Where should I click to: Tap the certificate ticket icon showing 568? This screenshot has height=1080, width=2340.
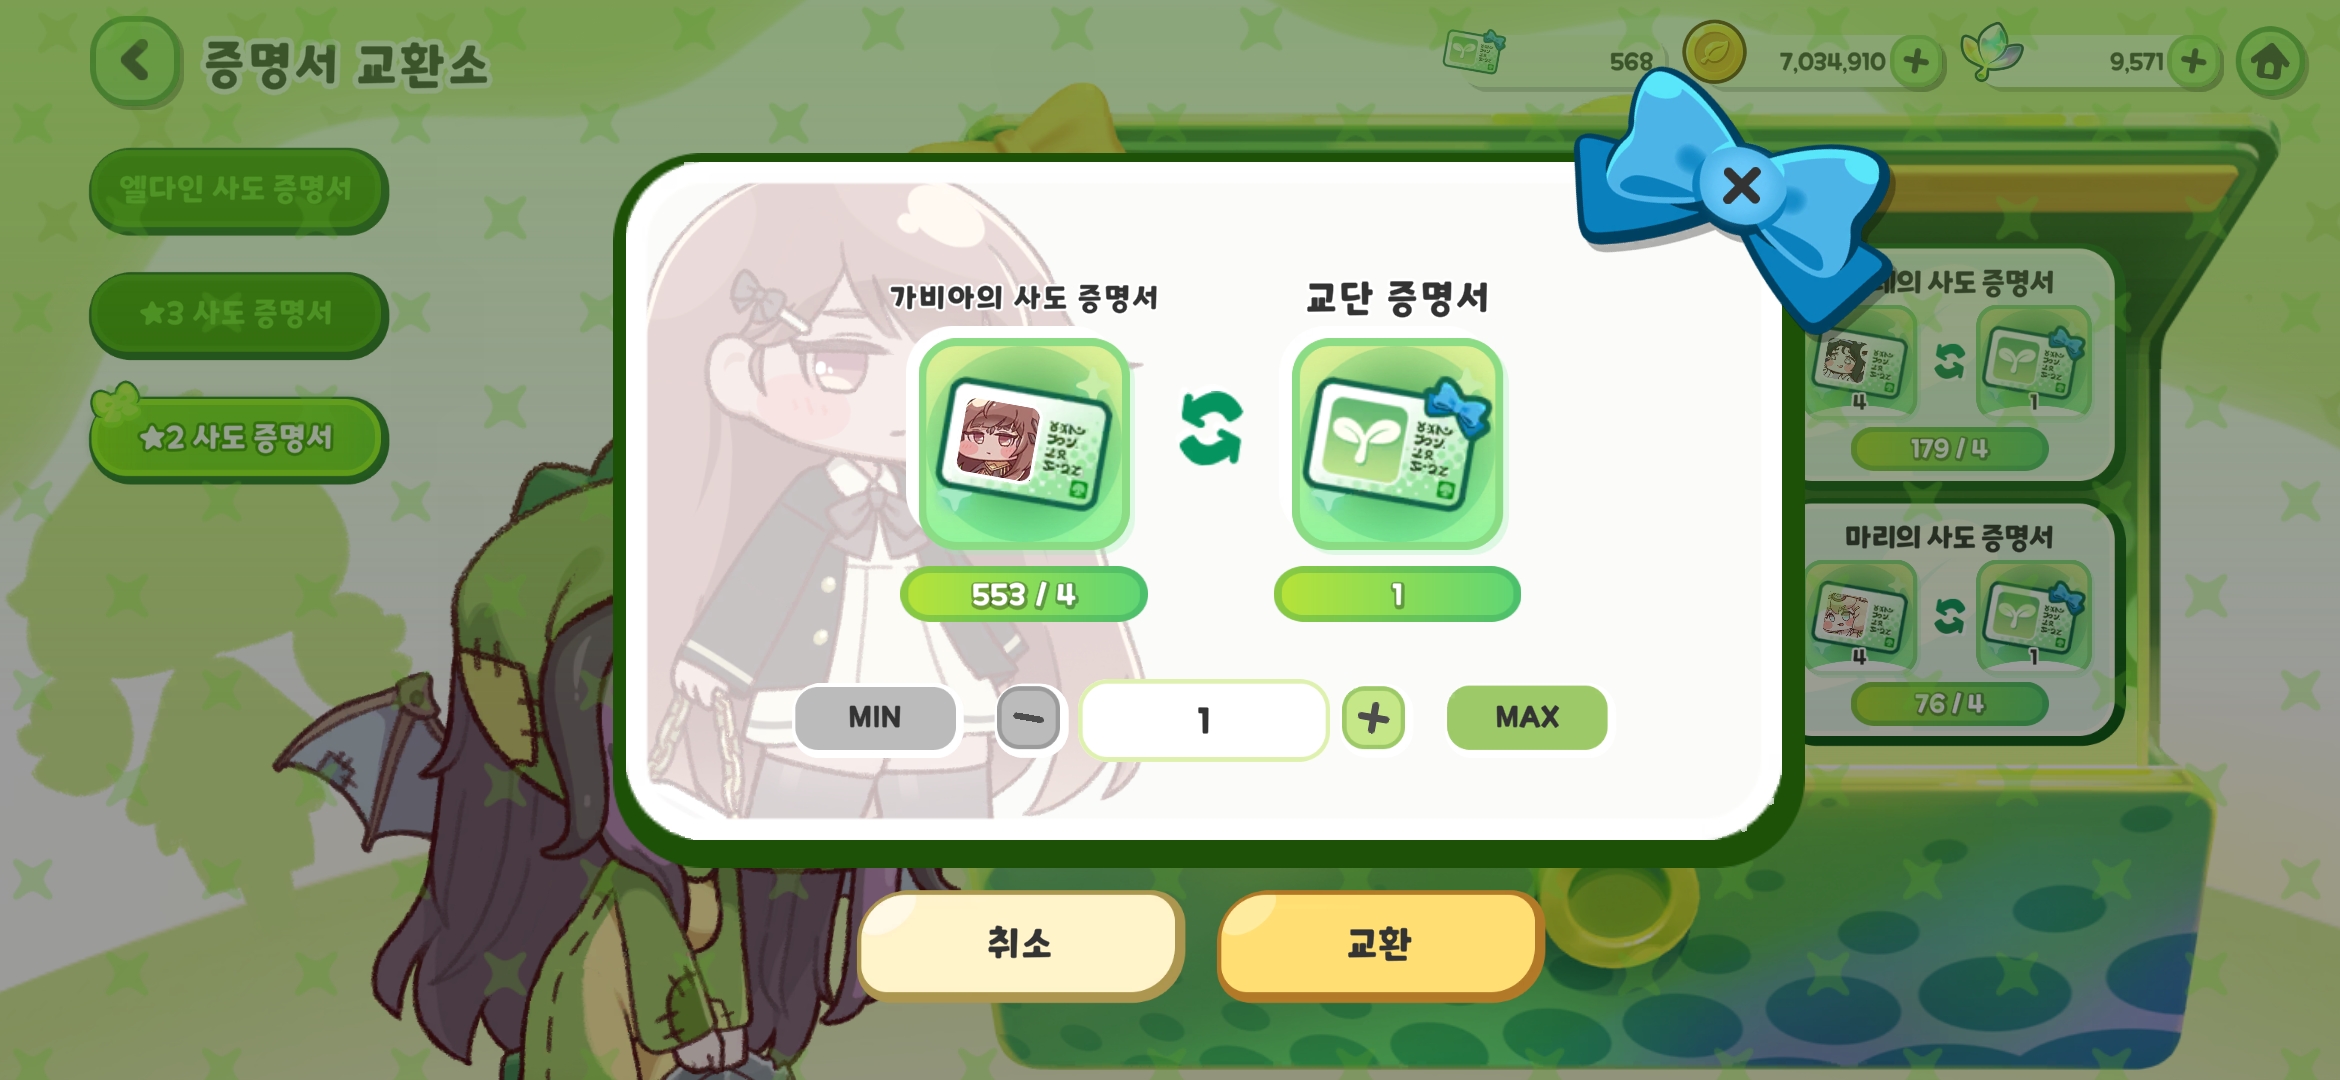(1473, 50)
